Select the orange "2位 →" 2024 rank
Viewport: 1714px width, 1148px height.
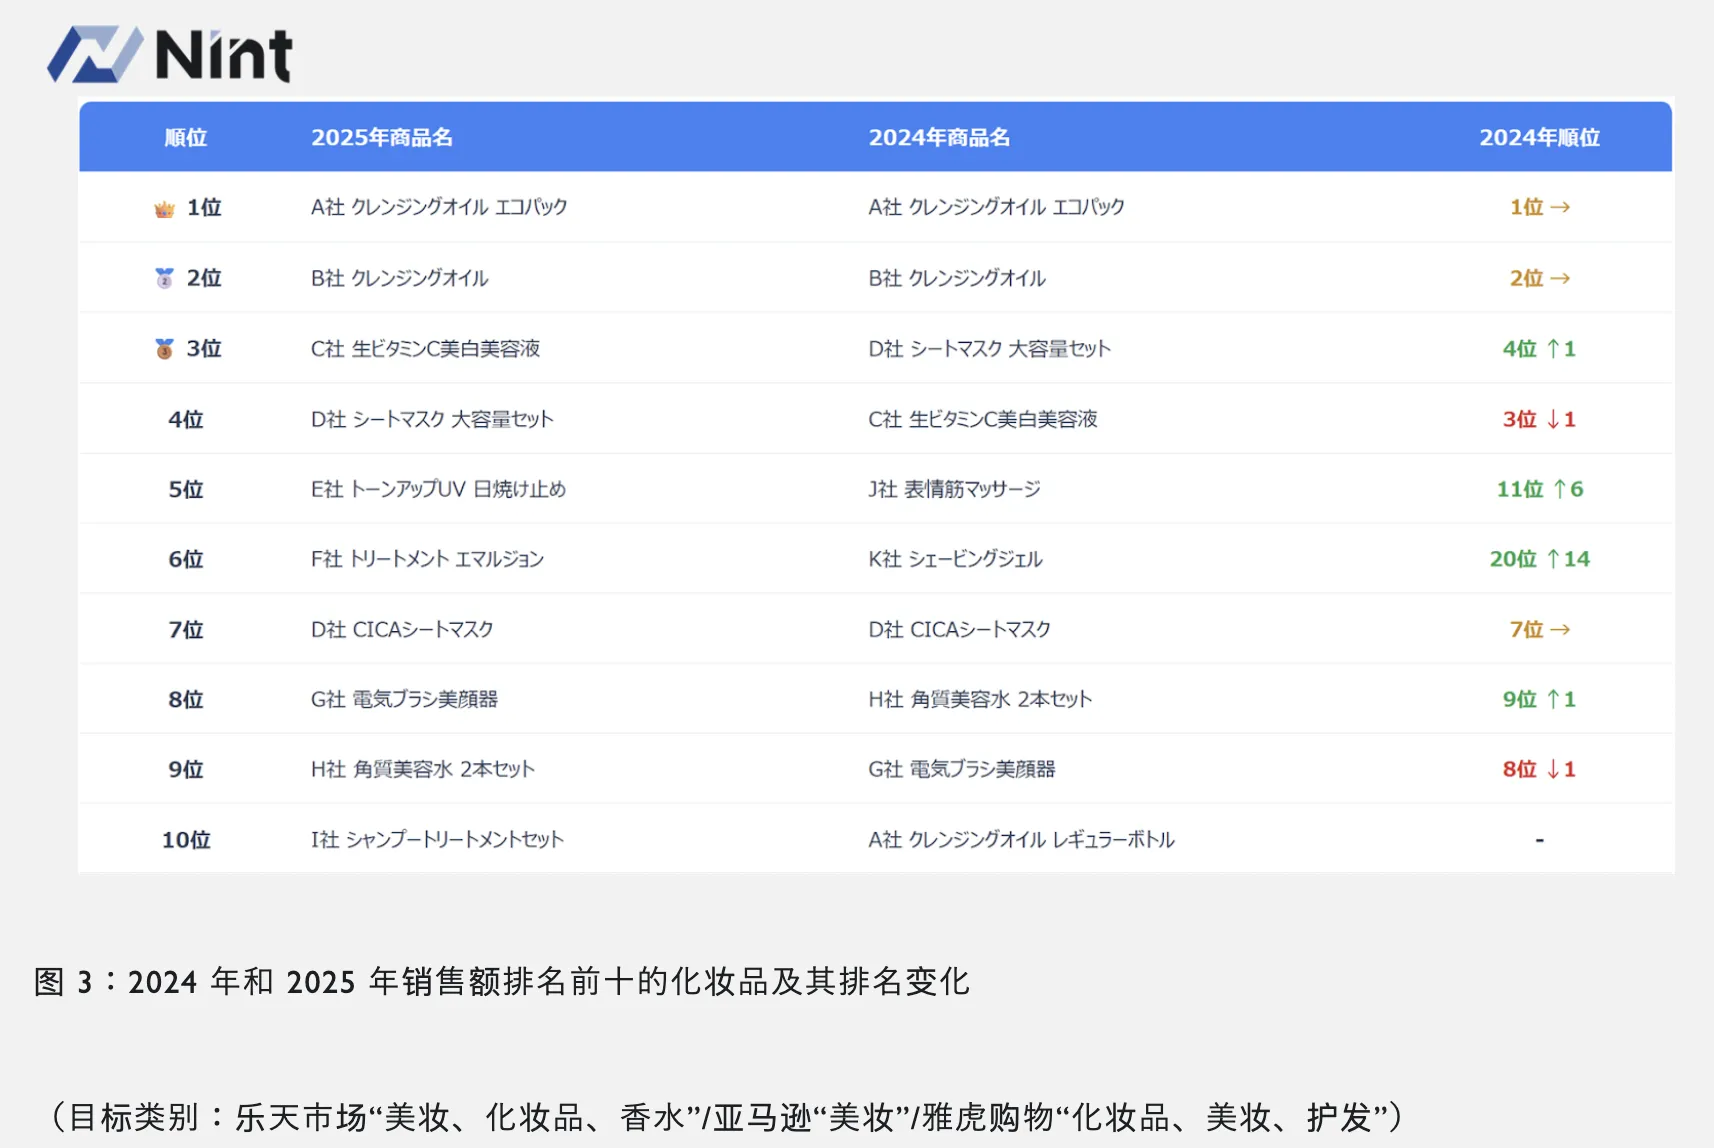click(x=1539, y=278)
